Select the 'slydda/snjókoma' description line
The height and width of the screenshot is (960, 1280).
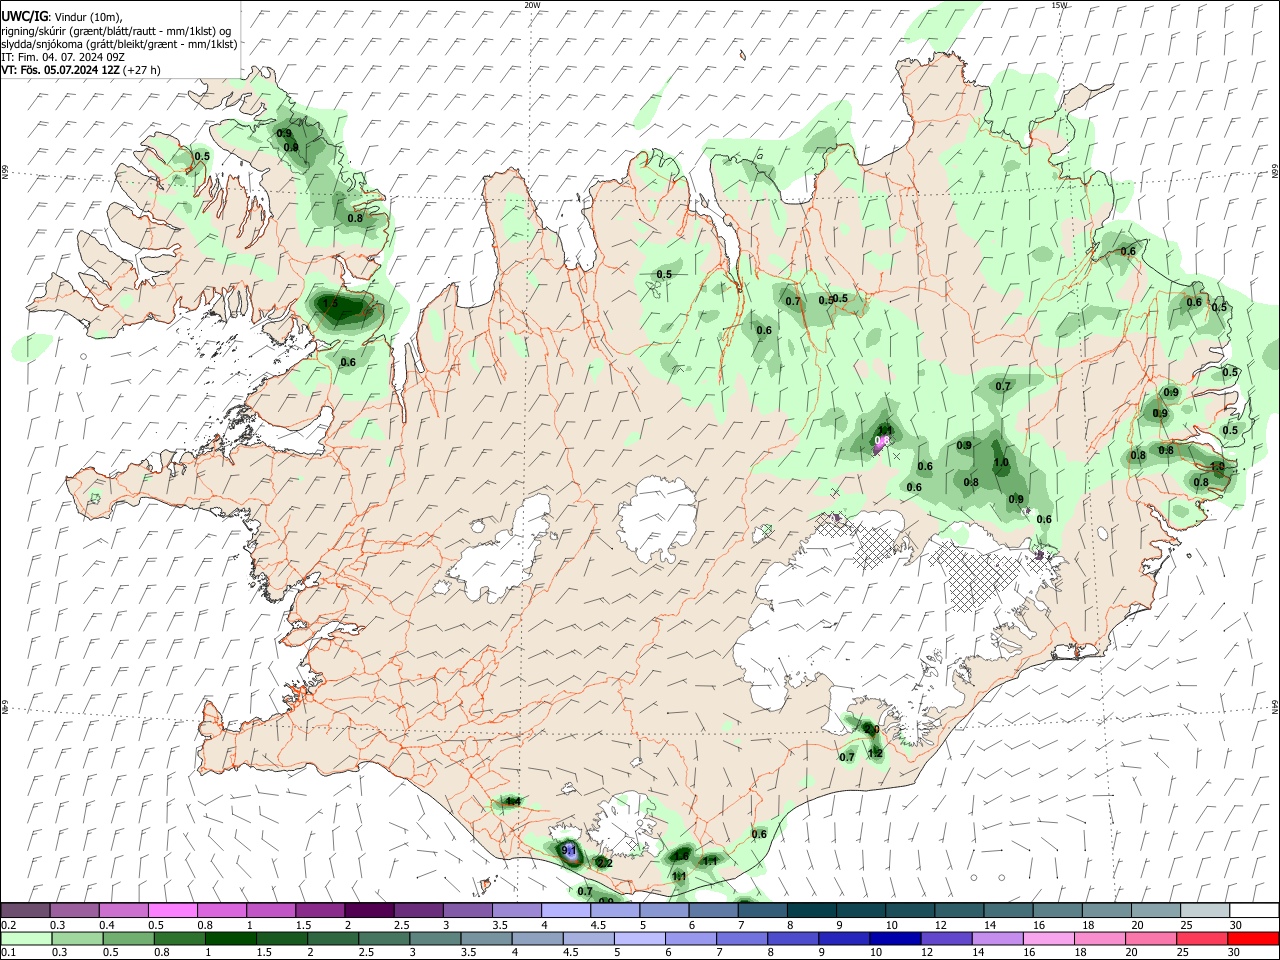(119, 44)
